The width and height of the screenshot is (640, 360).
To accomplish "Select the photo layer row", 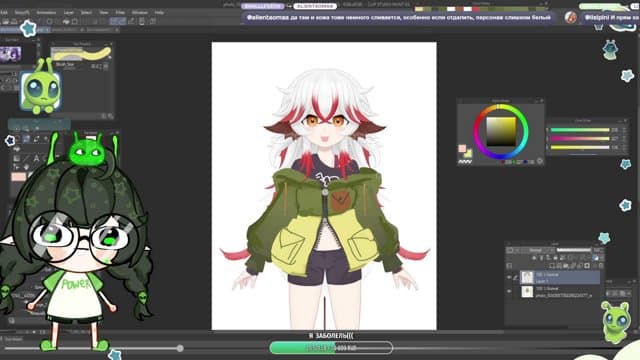I will pyautogui.click(x=560, y=291).
